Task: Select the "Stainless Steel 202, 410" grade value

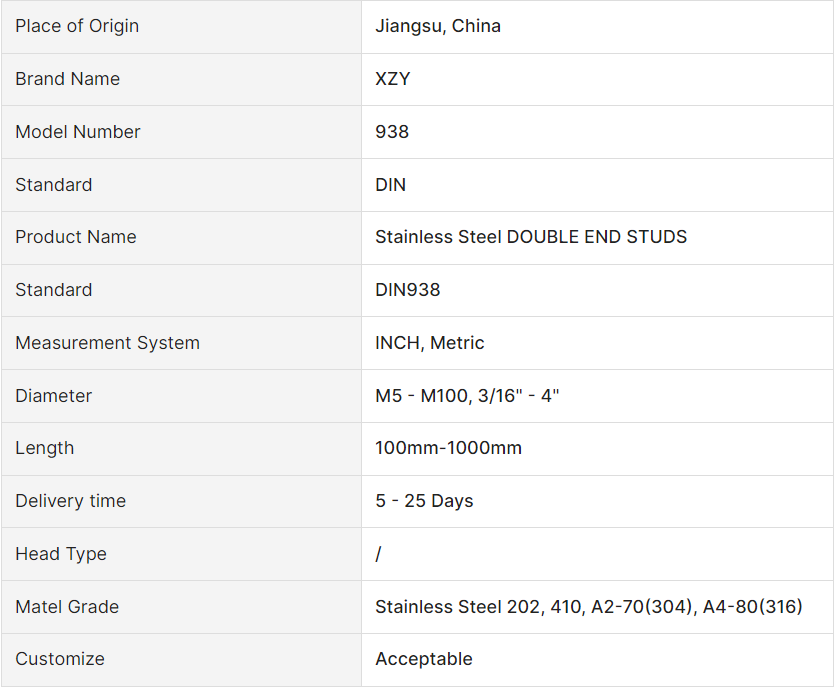Action: tap(588, 607)
